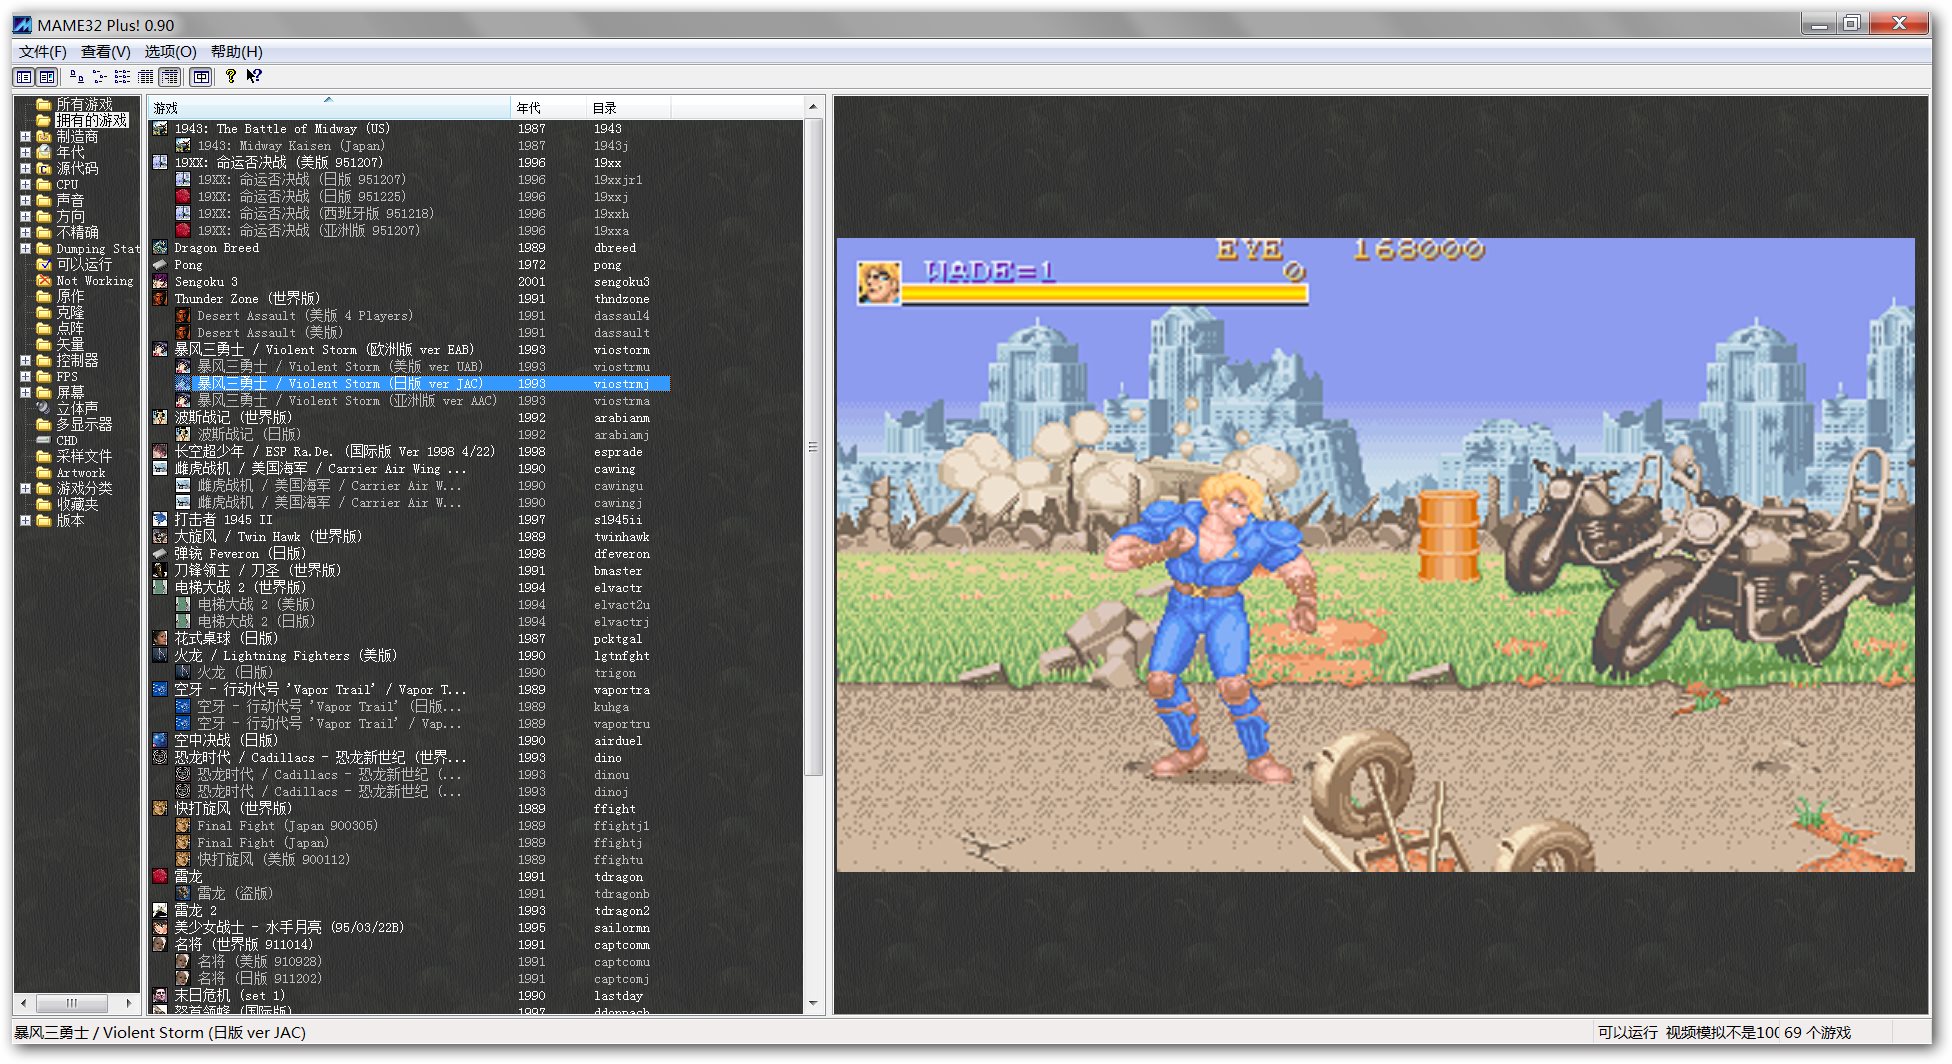This screenshot has width=1952, height=1064.
Task: Expand the 制造商 tree folder
Action: pyautogui.click(x=25, y=137)
